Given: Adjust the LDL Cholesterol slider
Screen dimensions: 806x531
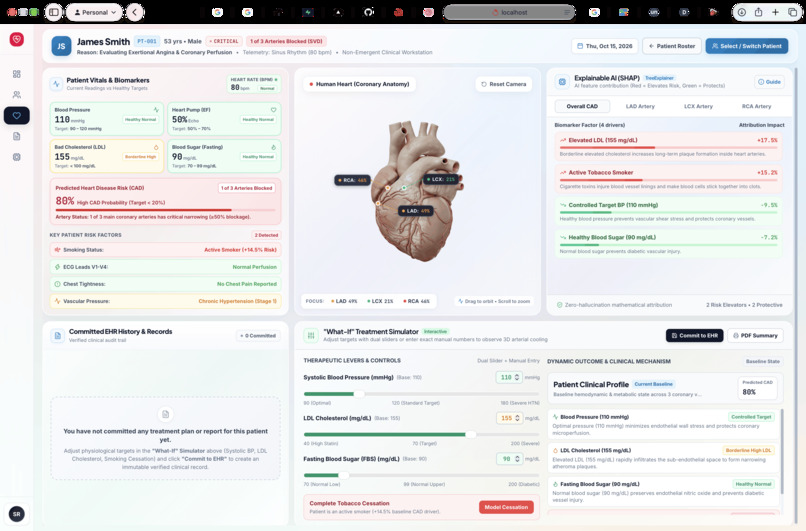Looking at the screenshot, I should (422, 435).
